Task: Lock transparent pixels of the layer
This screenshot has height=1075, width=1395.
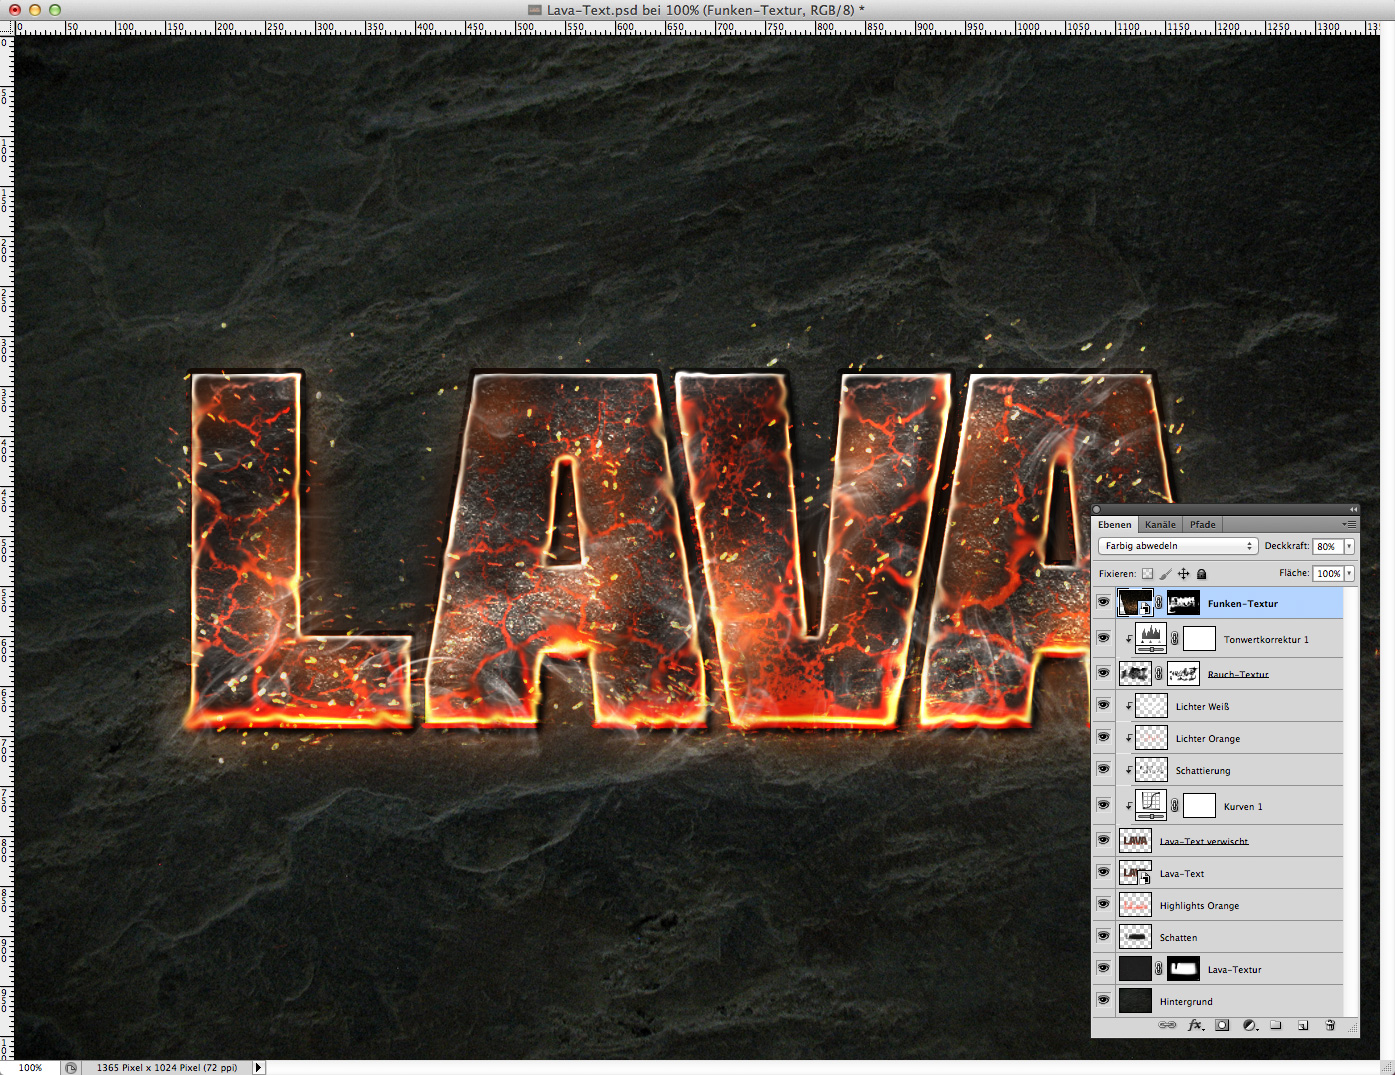Action: tap(1147, 573)
